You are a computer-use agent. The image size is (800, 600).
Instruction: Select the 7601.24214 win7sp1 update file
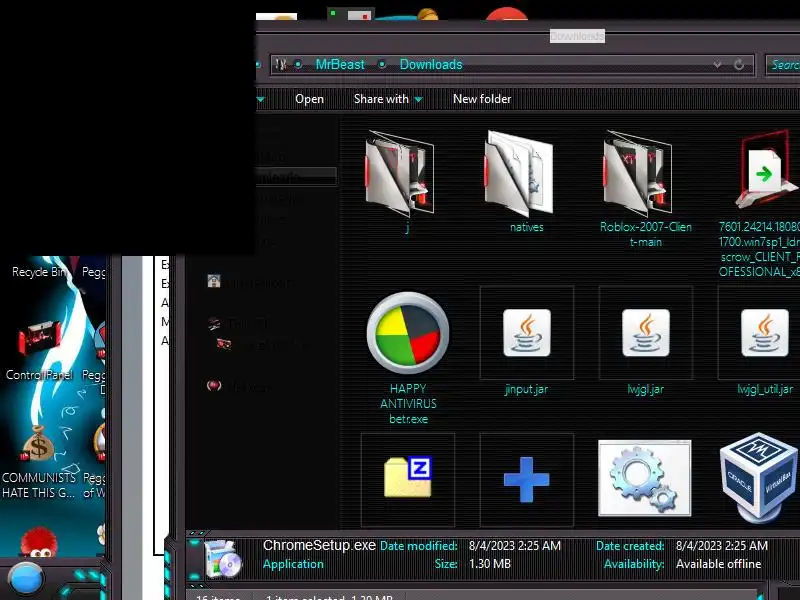(766, 171)
